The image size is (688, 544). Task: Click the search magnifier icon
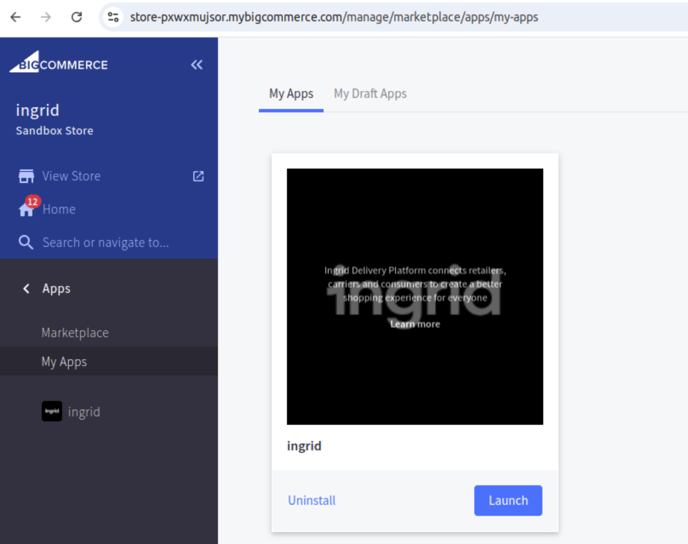[26, 242]
